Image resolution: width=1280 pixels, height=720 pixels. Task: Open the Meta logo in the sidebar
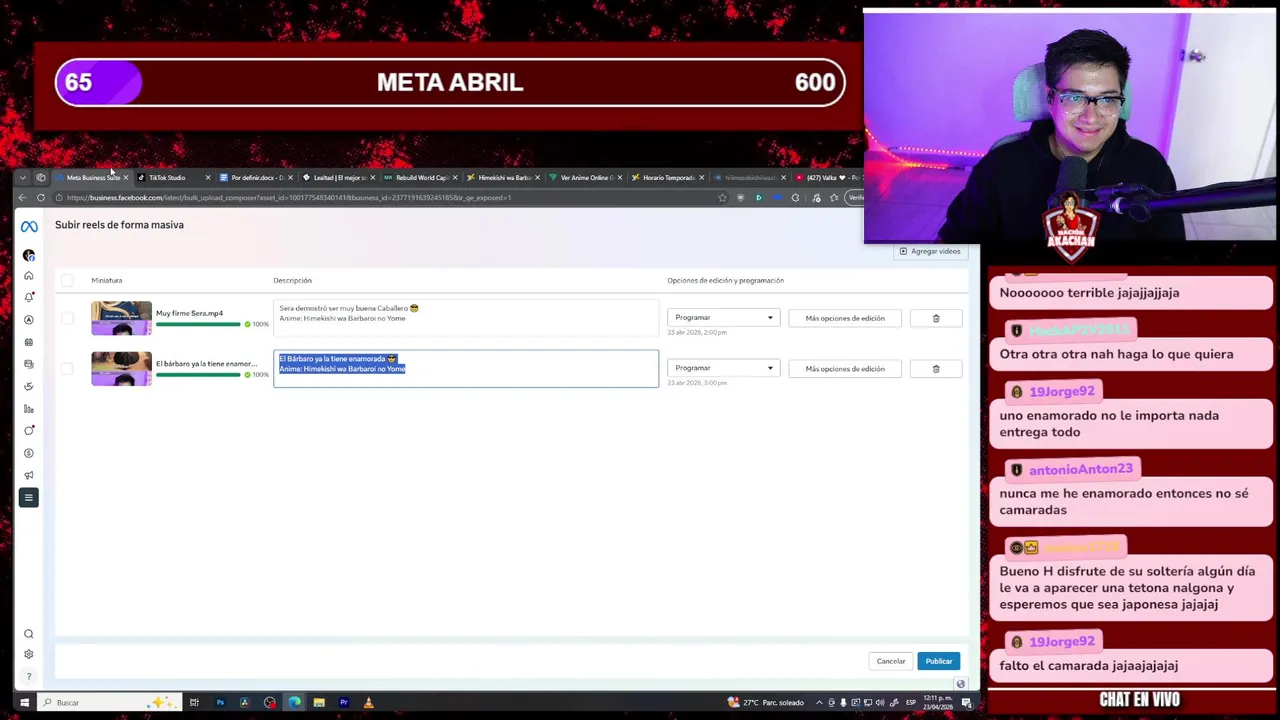pyautogui.click(x=29, y=227)
